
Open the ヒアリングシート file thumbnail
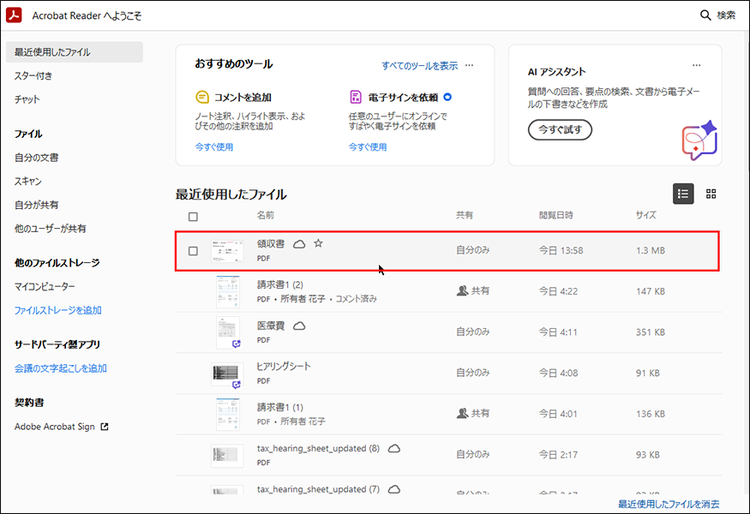(x=227, y=374)
